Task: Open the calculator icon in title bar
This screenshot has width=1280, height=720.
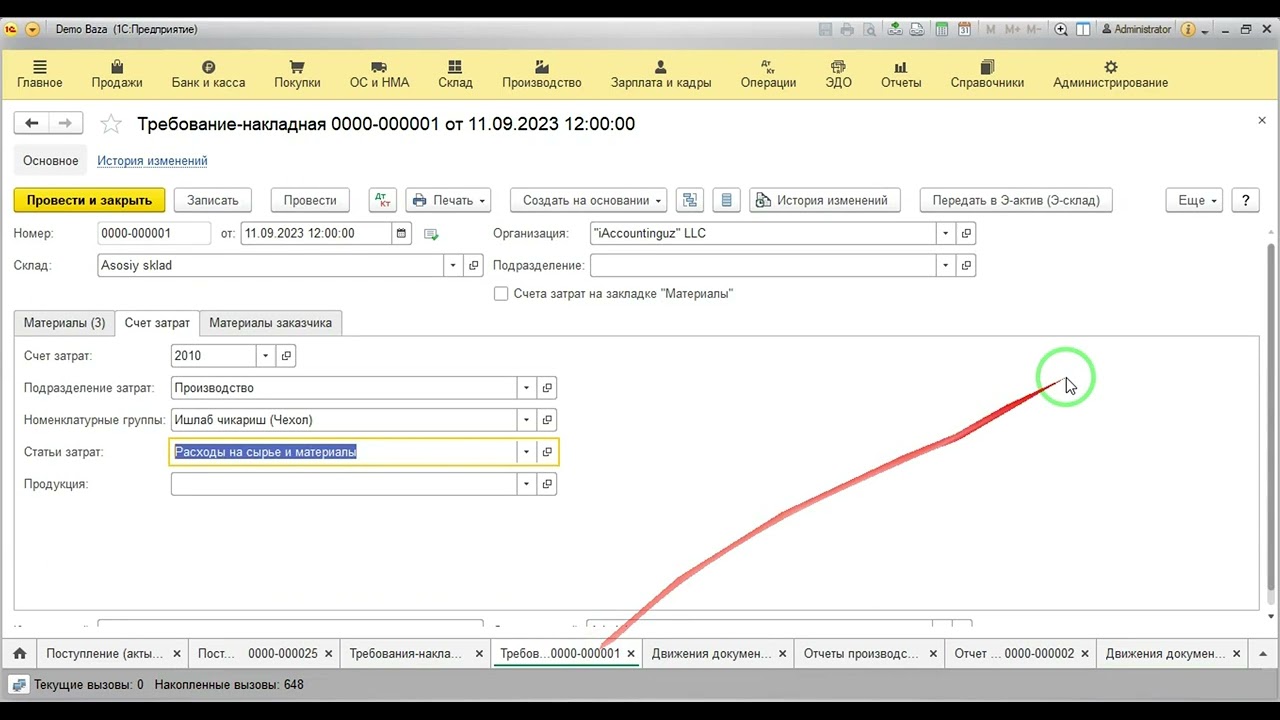Action: pos(942,29)
